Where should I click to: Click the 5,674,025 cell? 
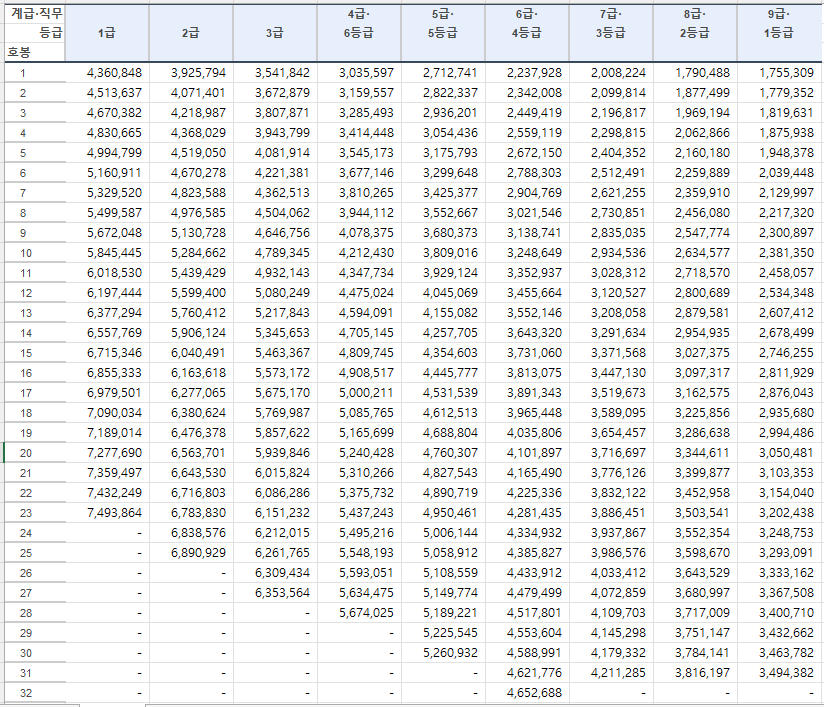[x=359, y=612]
